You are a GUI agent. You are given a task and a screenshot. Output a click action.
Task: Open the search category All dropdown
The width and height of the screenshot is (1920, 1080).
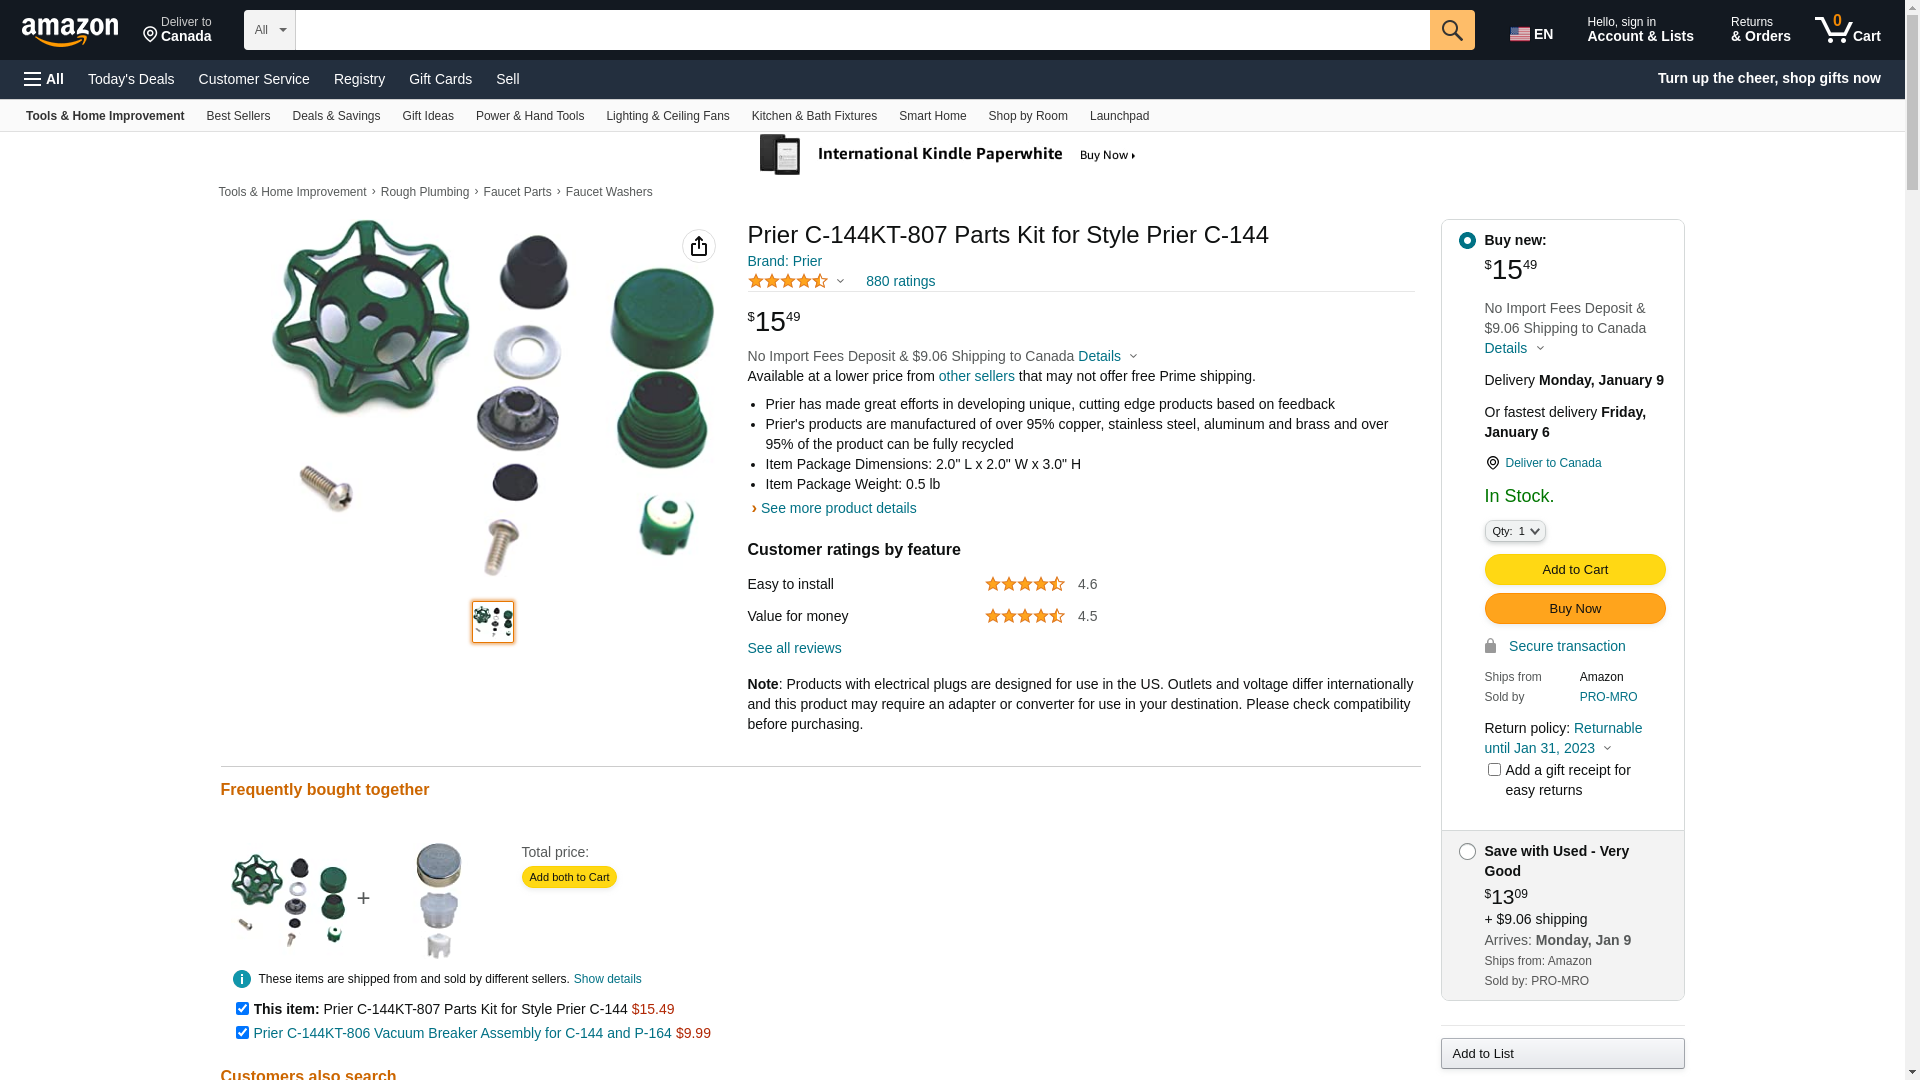tap(270, 30)
